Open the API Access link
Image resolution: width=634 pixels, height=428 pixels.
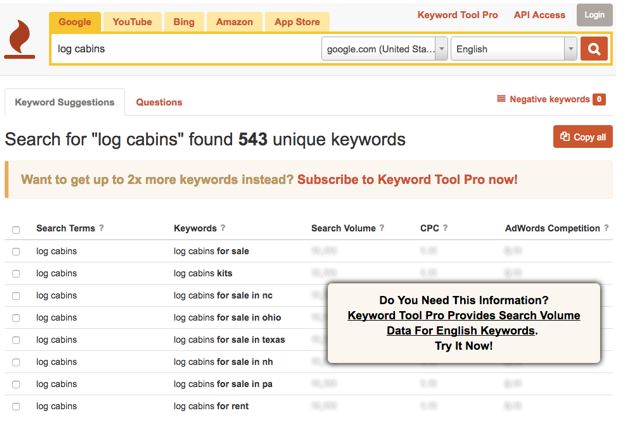[x=539, y=15]
